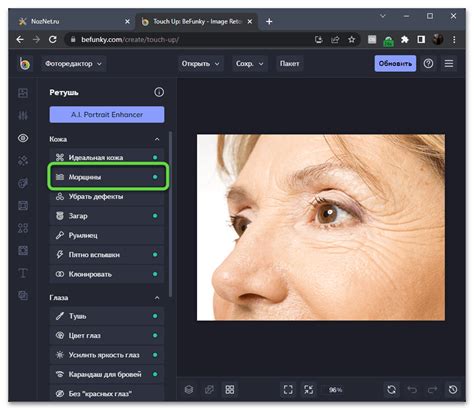Undo the last action
474x410 pixels.
[412, 389]
